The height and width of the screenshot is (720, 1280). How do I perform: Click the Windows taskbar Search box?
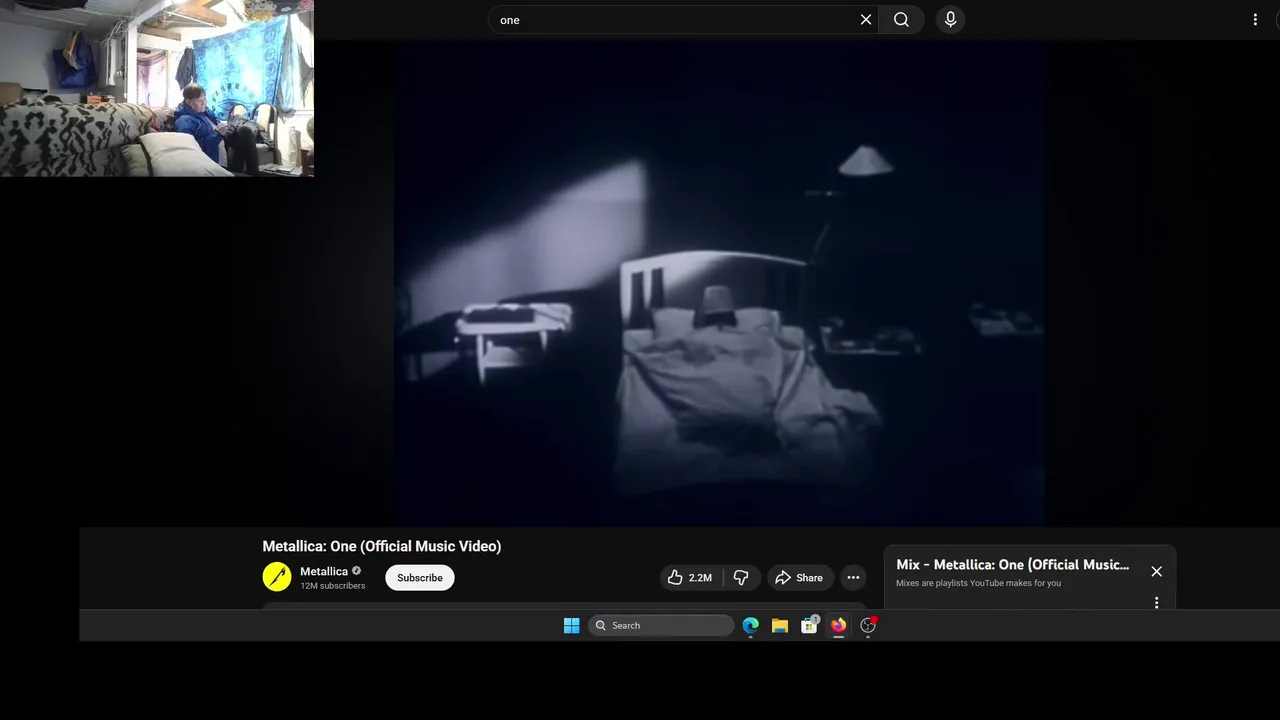[x=661, y=625]
